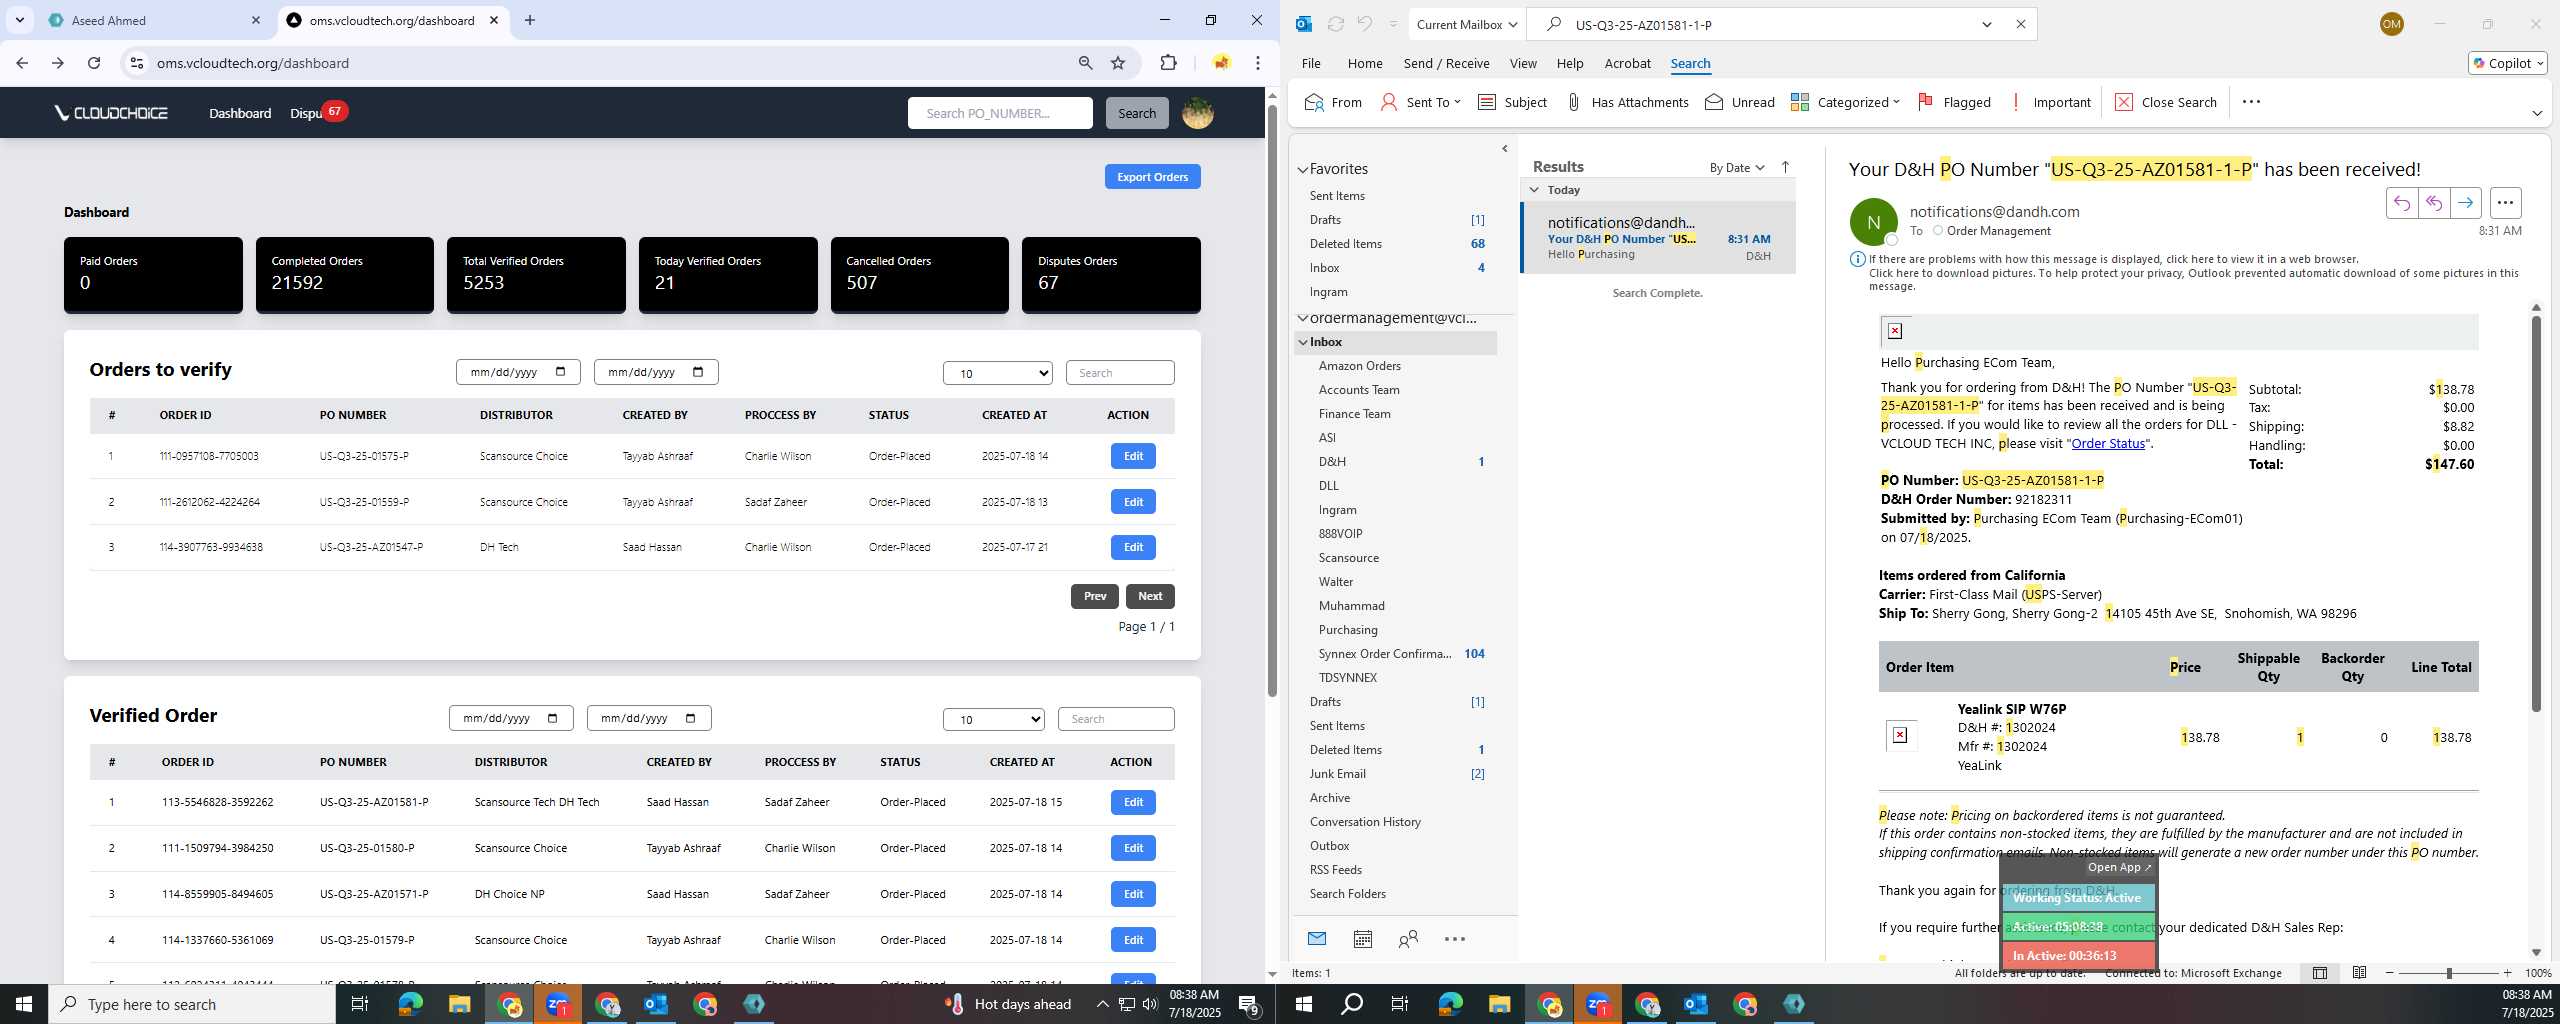
Task: Zoom in with plus in Outlook status bar
Action: coord(2507,973)
